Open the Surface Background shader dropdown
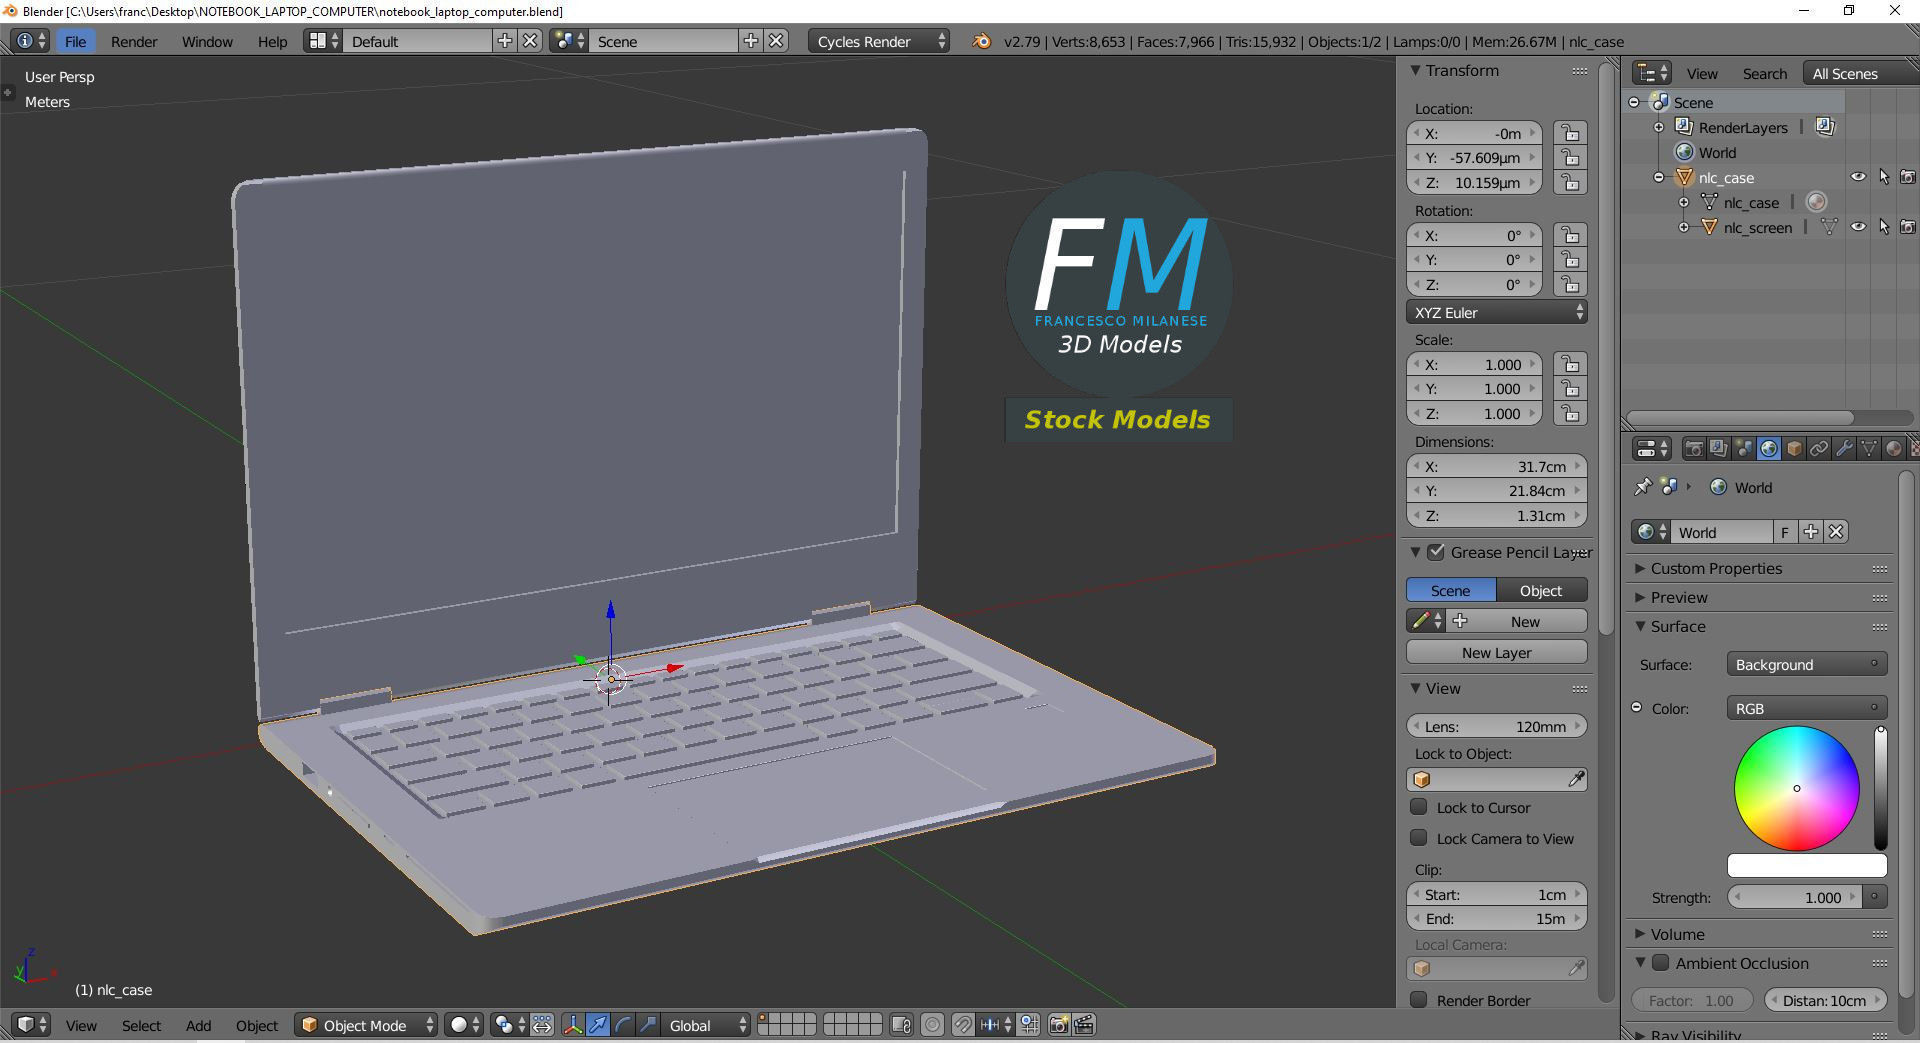This screenshot has width=1920, height=1043. coord(1807,664)
